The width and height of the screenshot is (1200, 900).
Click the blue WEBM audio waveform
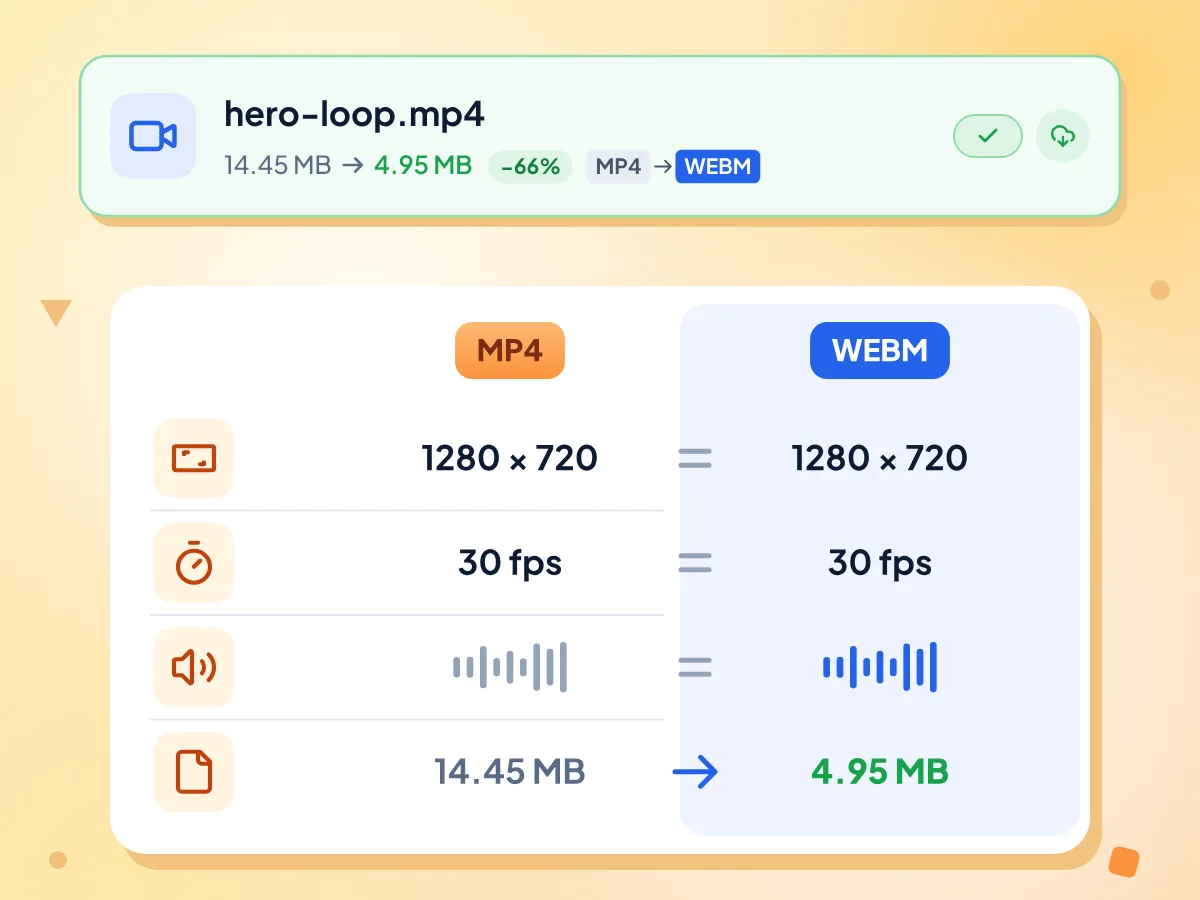[880, 667]
